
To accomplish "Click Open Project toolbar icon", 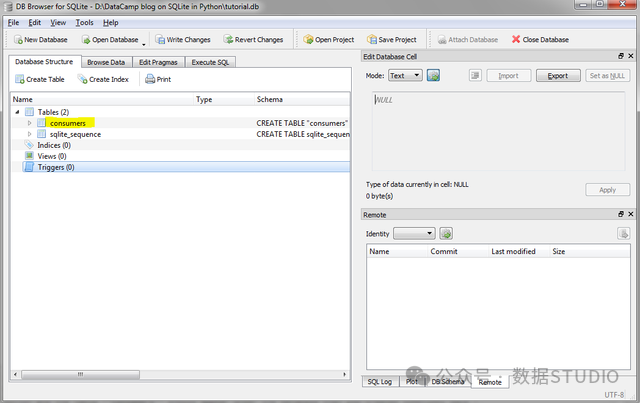I will click(308, 40).
